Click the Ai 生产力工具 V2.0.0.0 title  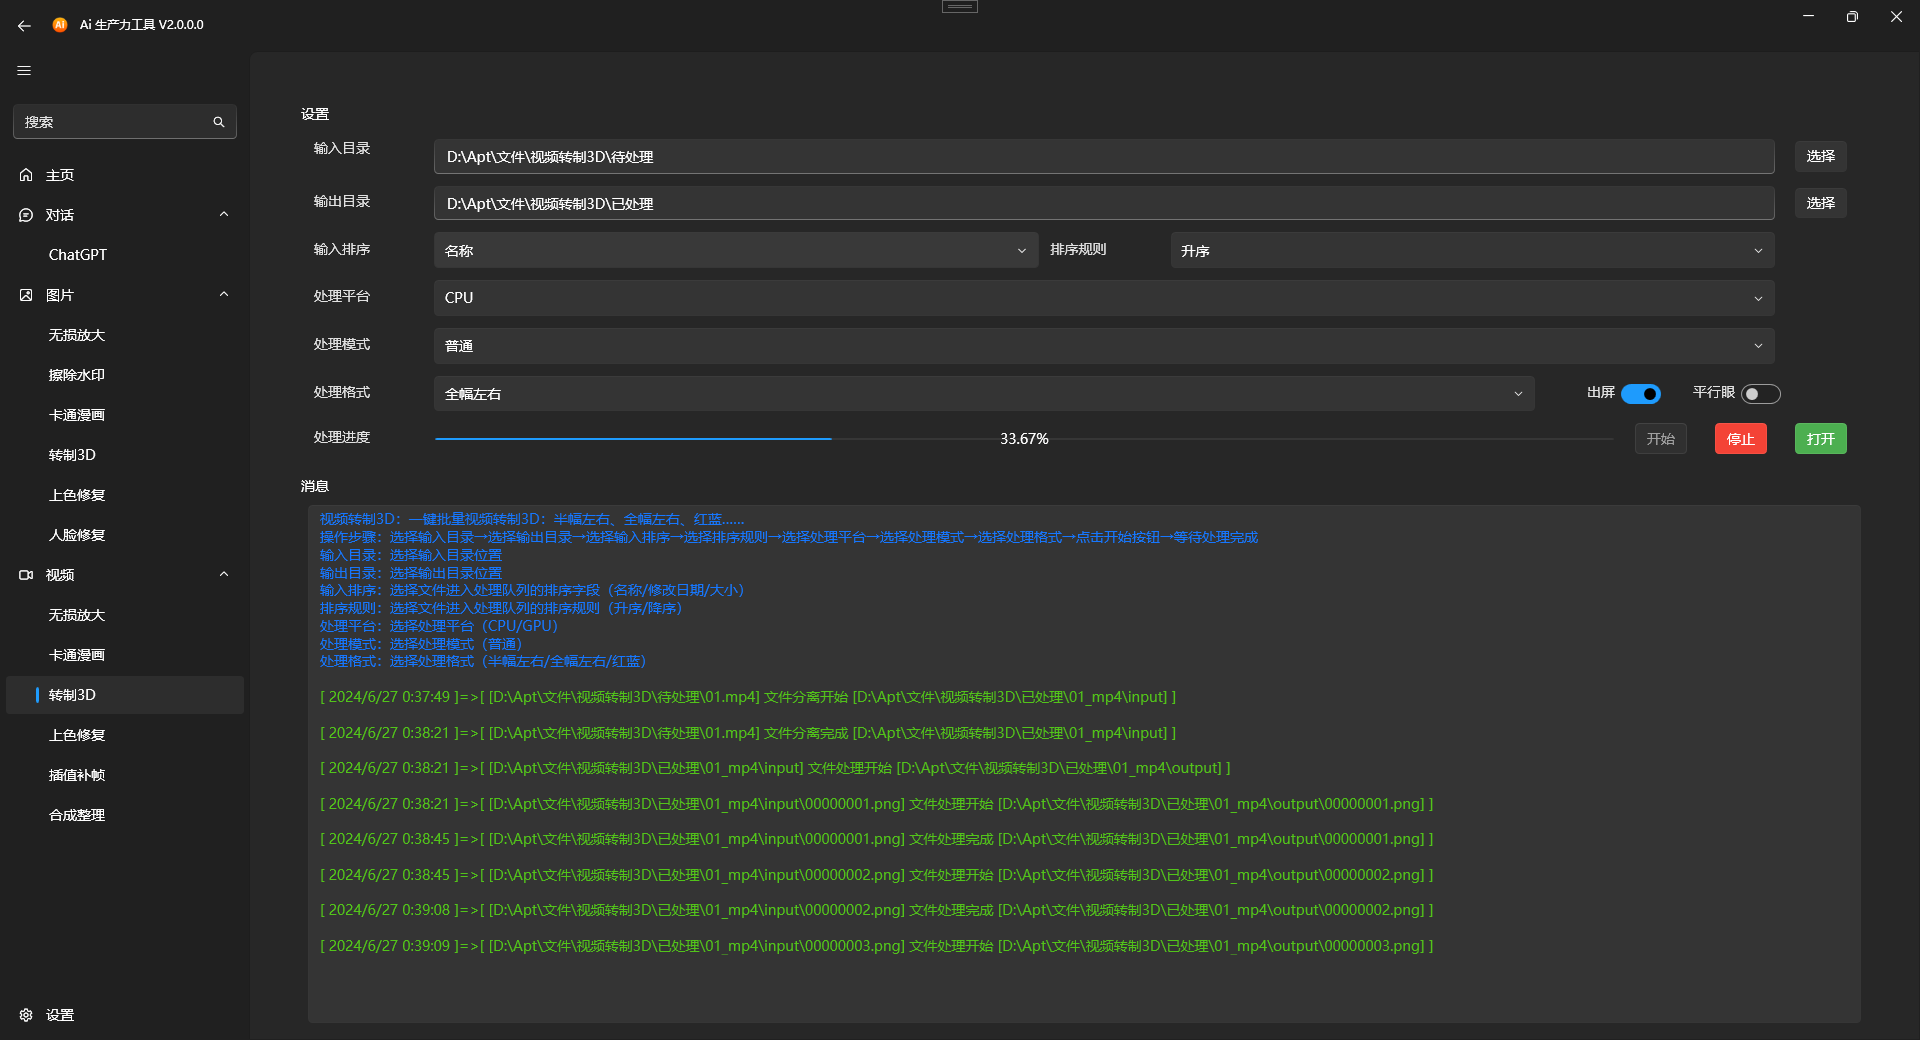click(x=142, y=25)
